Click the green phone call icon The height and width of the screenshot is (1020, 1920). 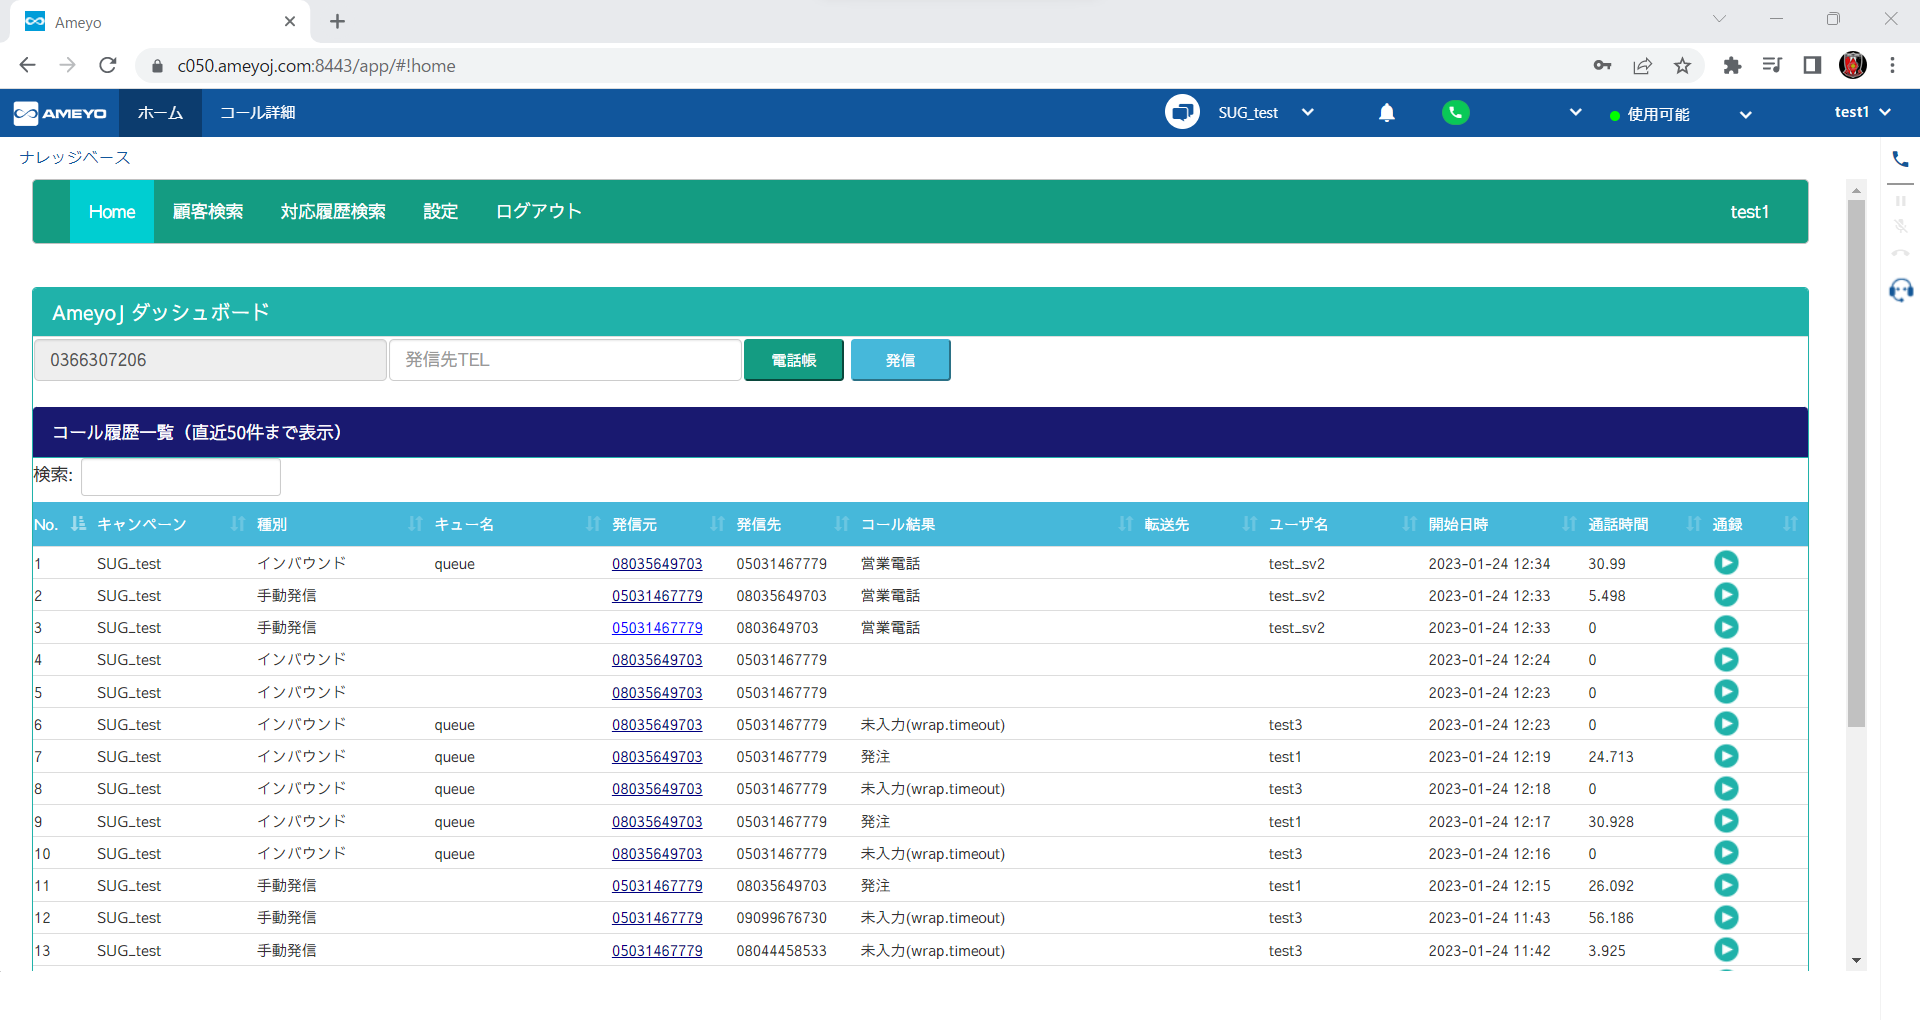[1455, 113]
